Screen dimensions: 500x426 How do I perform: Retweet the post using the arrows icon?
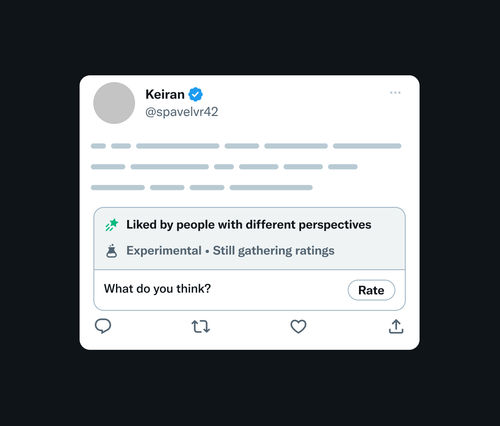pyautogui.click(x=201, y=327)
